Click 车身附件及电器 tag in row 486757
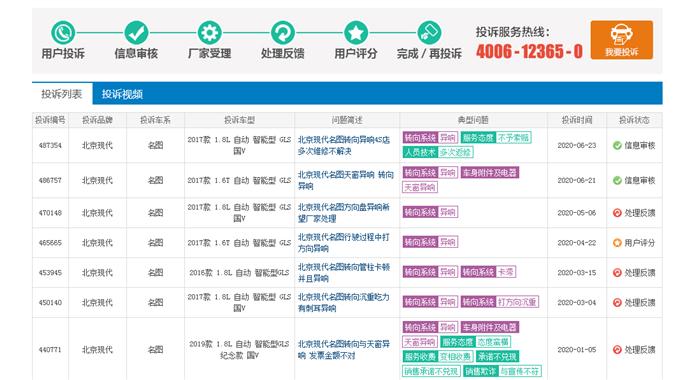Screen dimensions: 700x380 [490, 173]
